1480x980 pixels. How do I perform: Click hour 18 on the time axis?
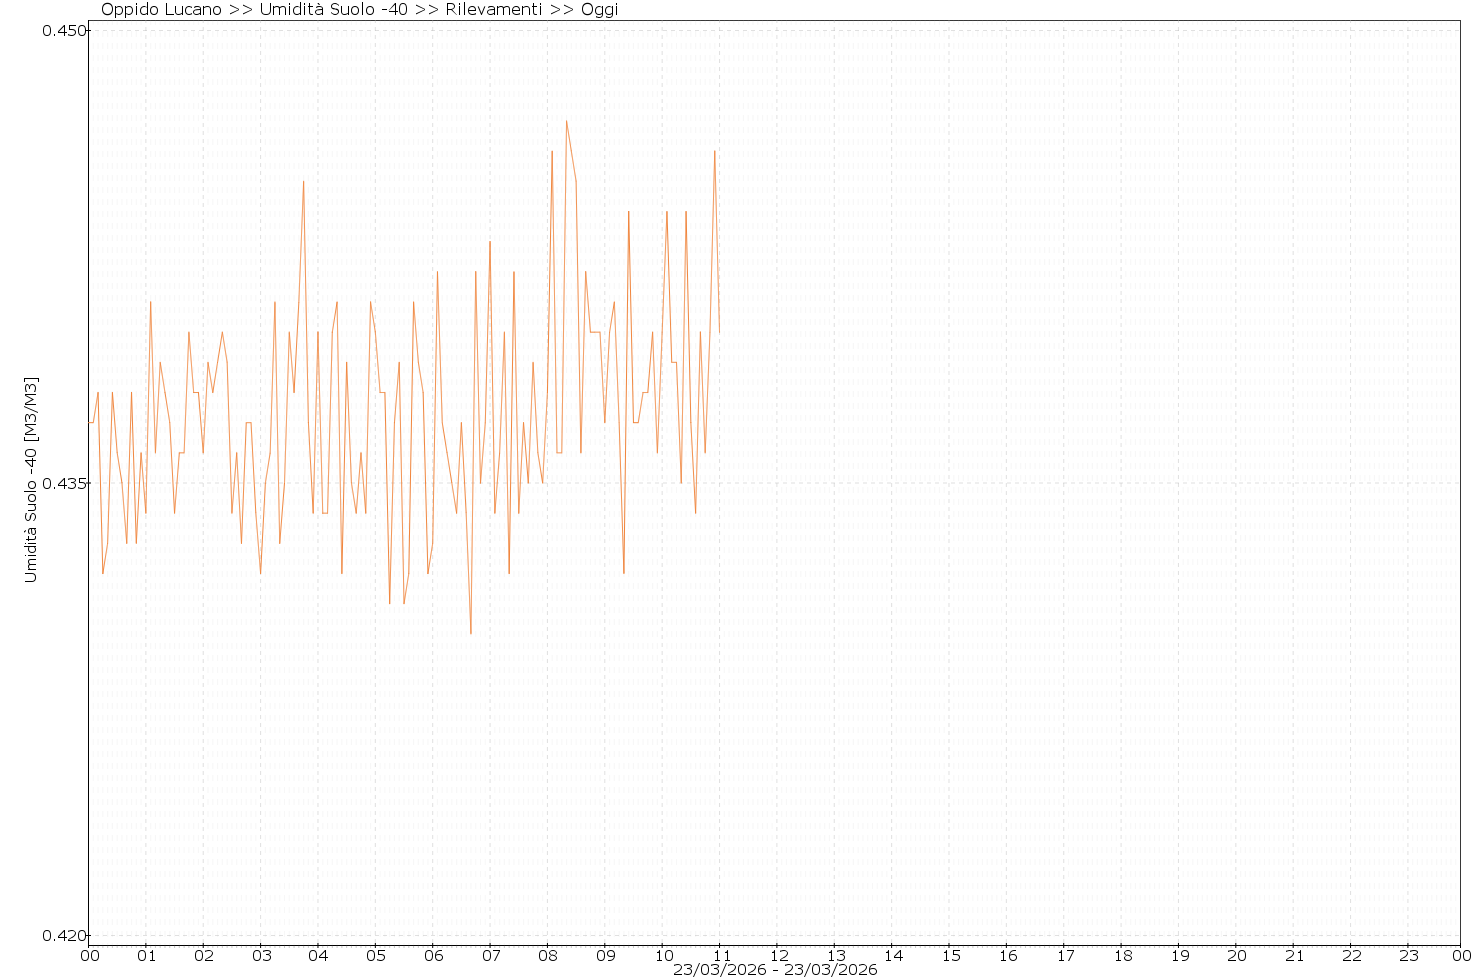[1122, 955]
